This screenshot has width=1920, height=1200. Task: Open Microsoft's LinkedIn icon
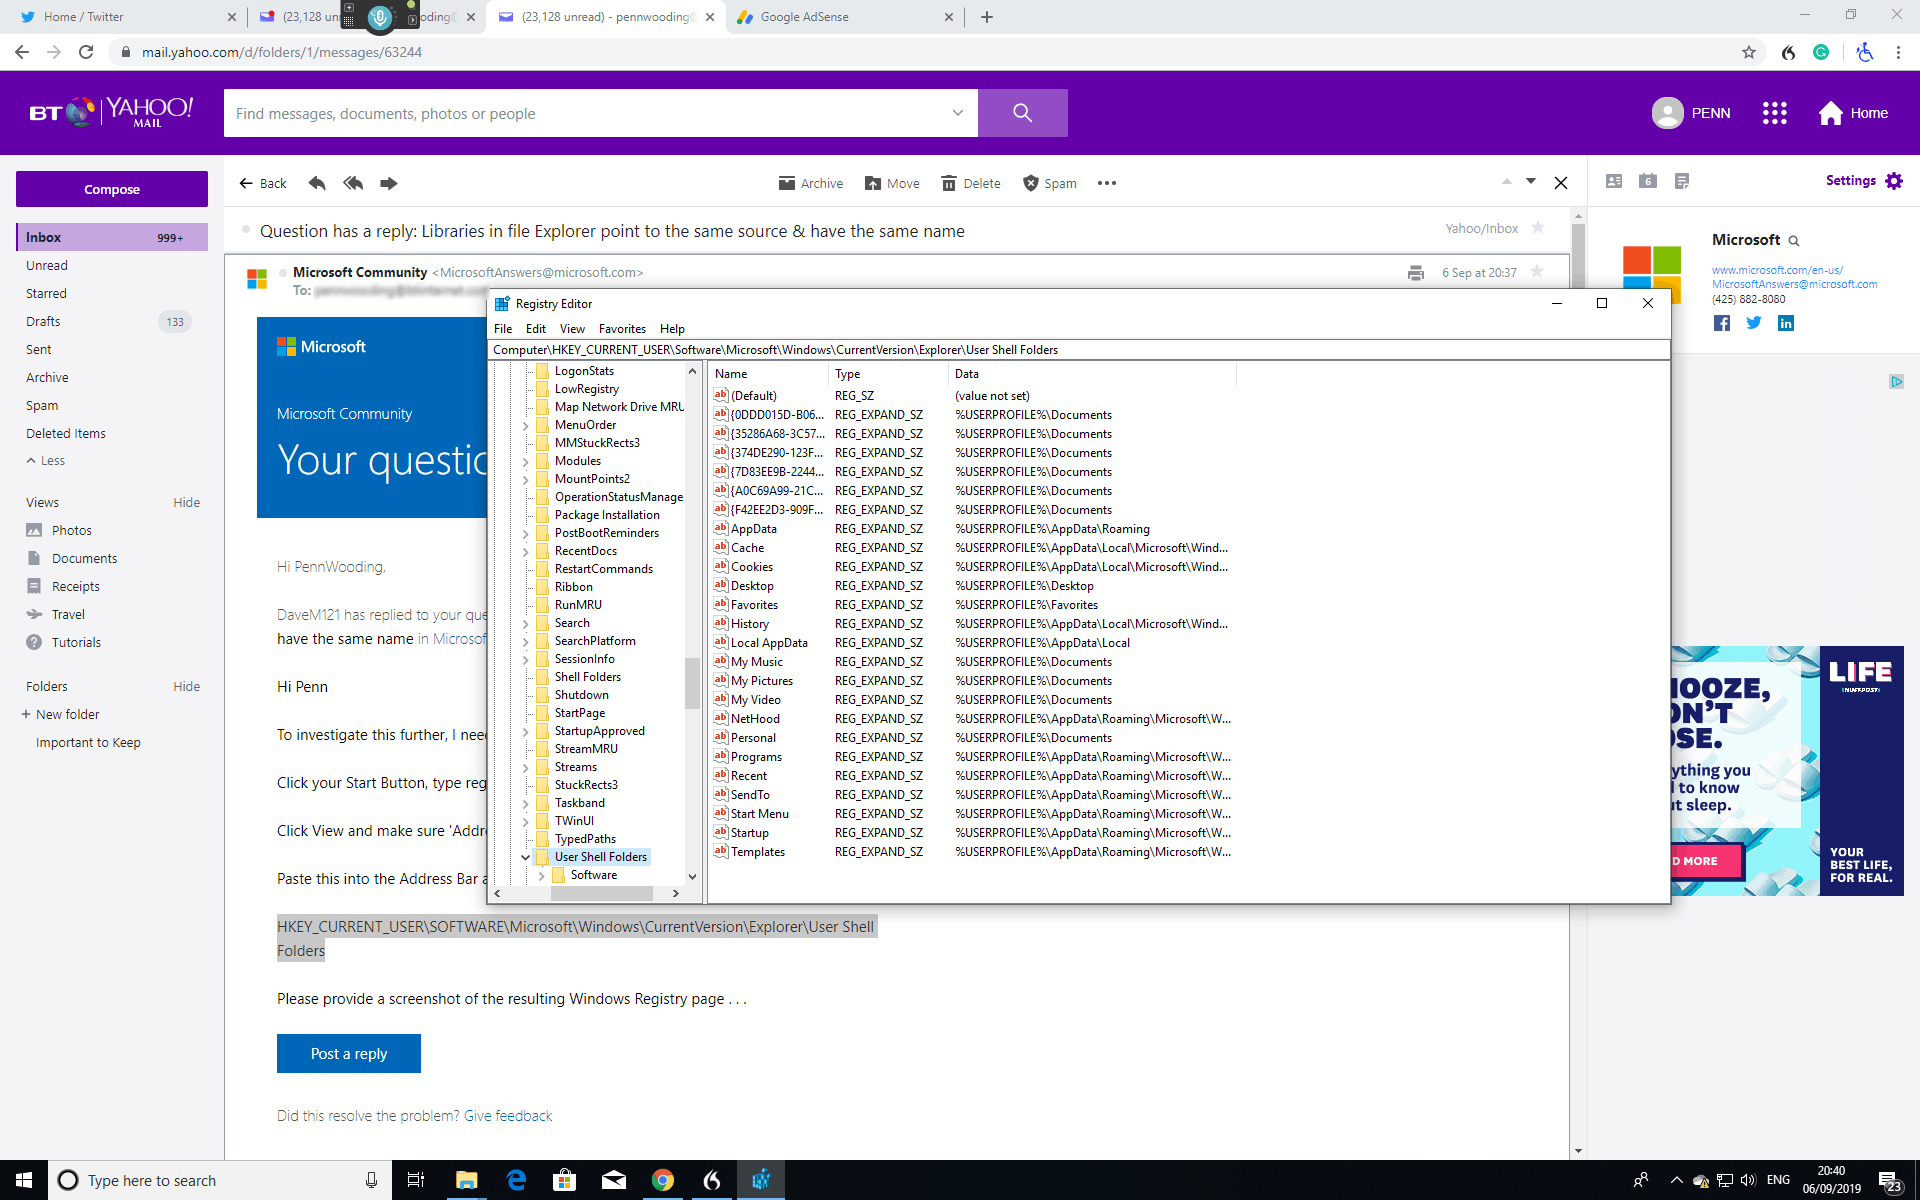(1786, 323)
